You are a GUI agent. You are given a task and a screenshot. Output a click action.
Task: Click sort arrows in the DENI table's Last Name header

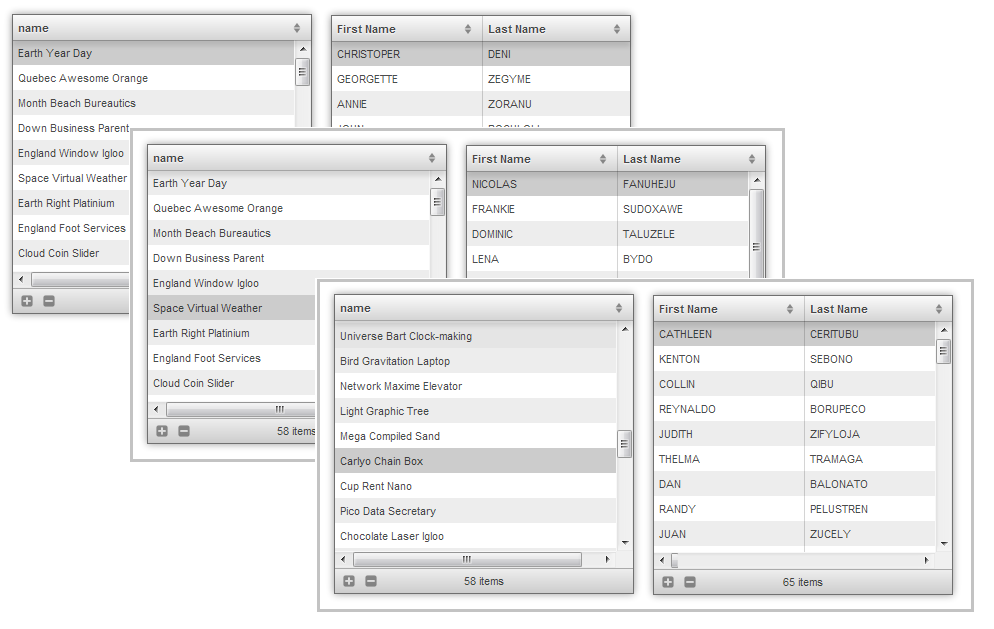point(617,29)
